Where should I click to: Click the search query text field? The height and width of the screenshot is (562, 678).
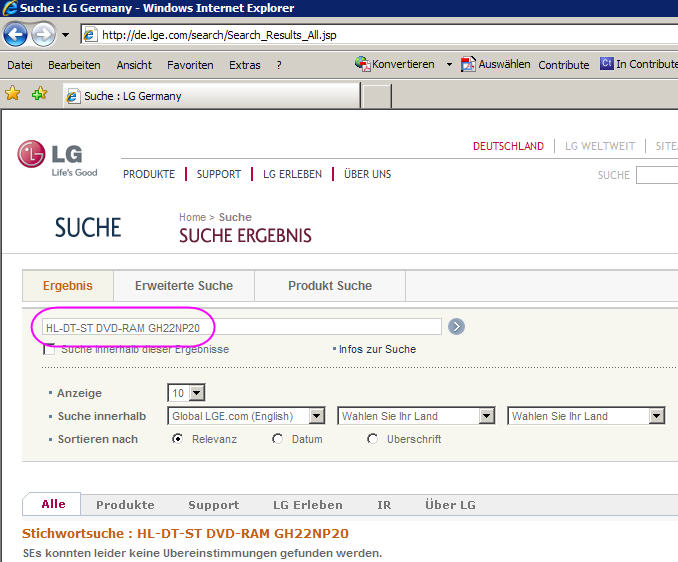241,327
